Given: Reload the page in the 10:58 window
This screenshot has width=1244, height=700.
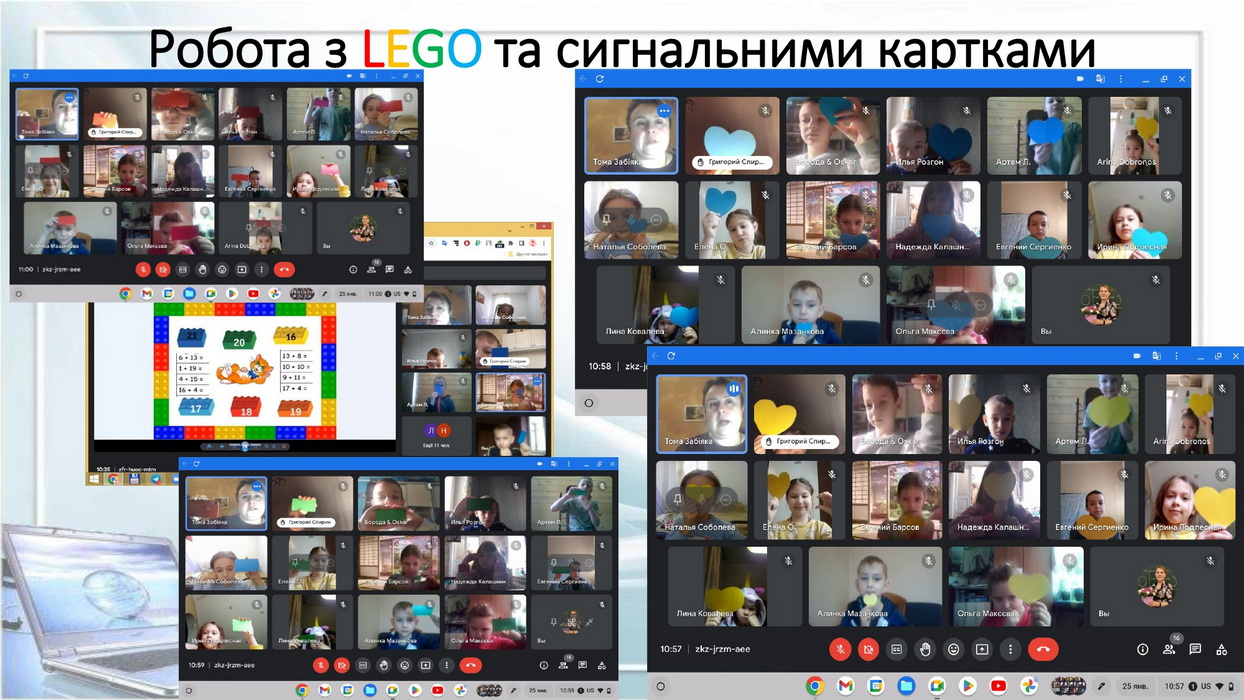Looking at the screenshot, I should (x=600, y=79).
